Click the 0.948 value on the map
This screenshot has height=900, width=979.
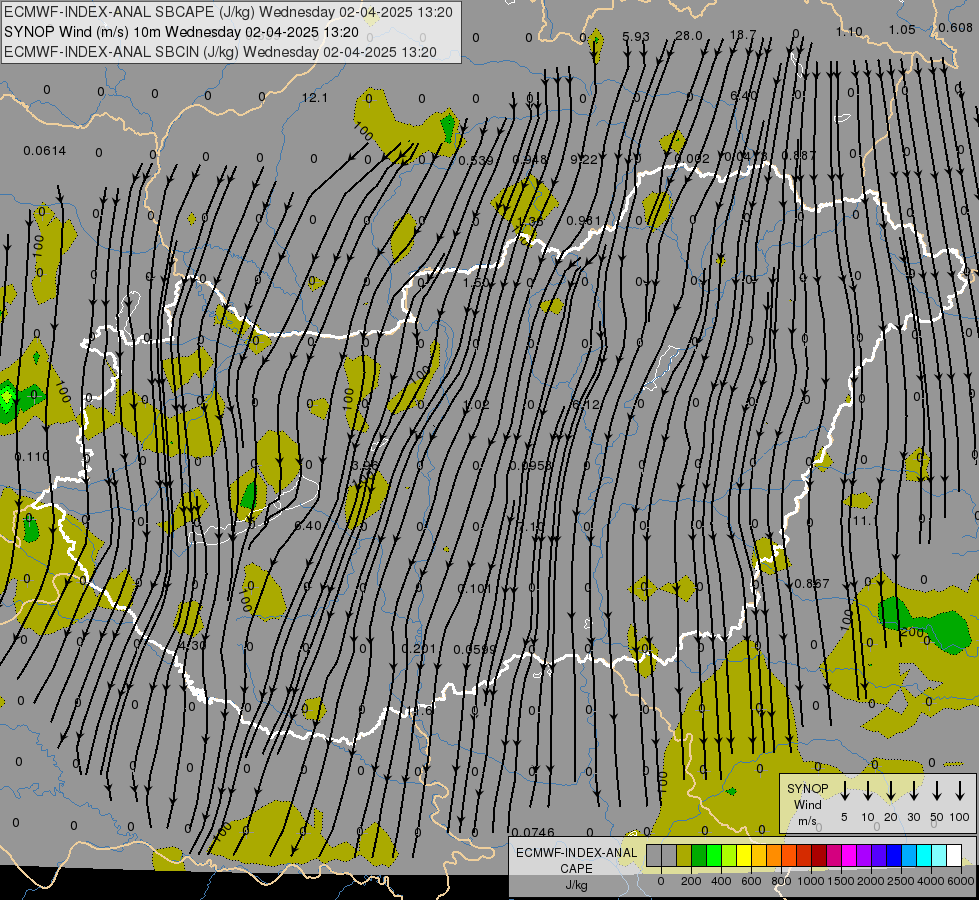point(530,160)
